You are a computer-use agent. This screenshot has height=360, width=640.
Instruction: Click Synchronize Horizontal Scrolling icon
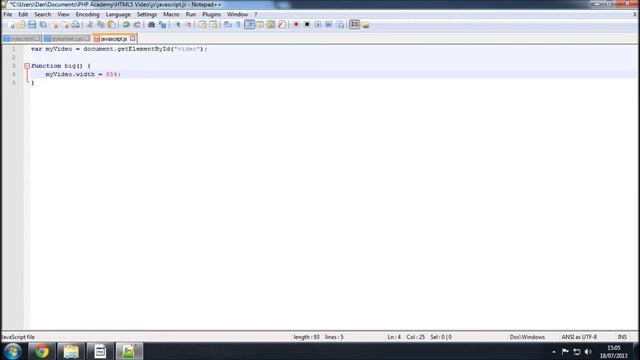tap(213, 25)
